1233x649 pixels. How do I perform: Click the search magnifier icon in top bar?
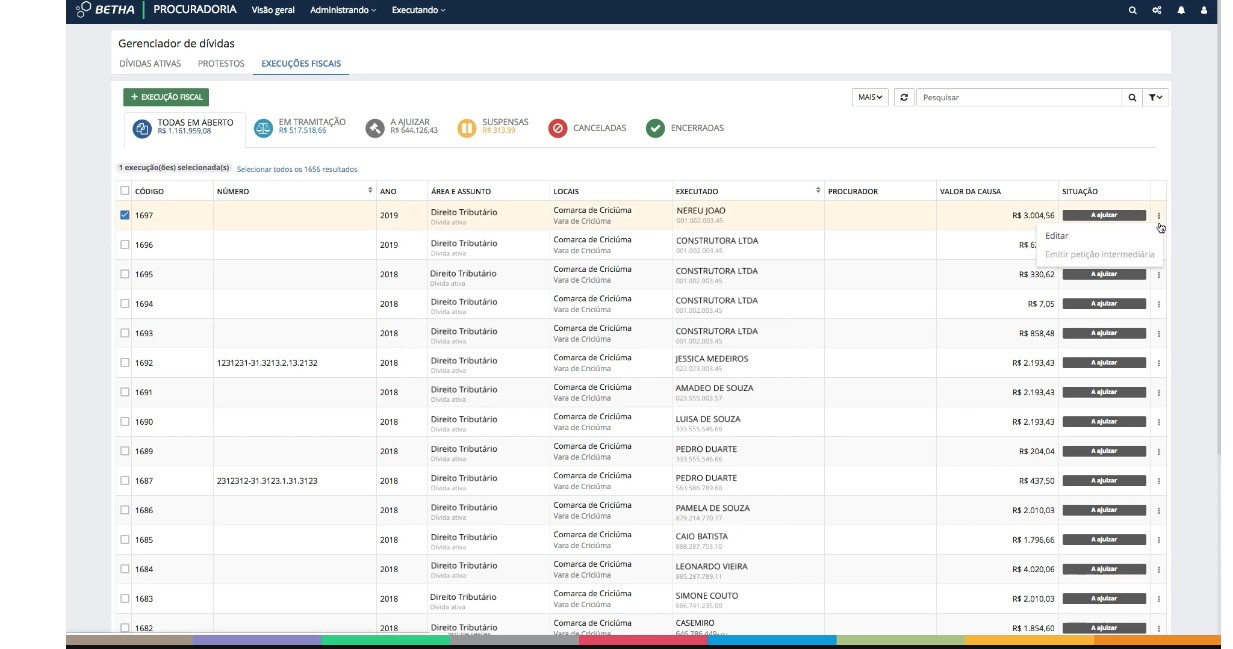(x=1132, y=10)
